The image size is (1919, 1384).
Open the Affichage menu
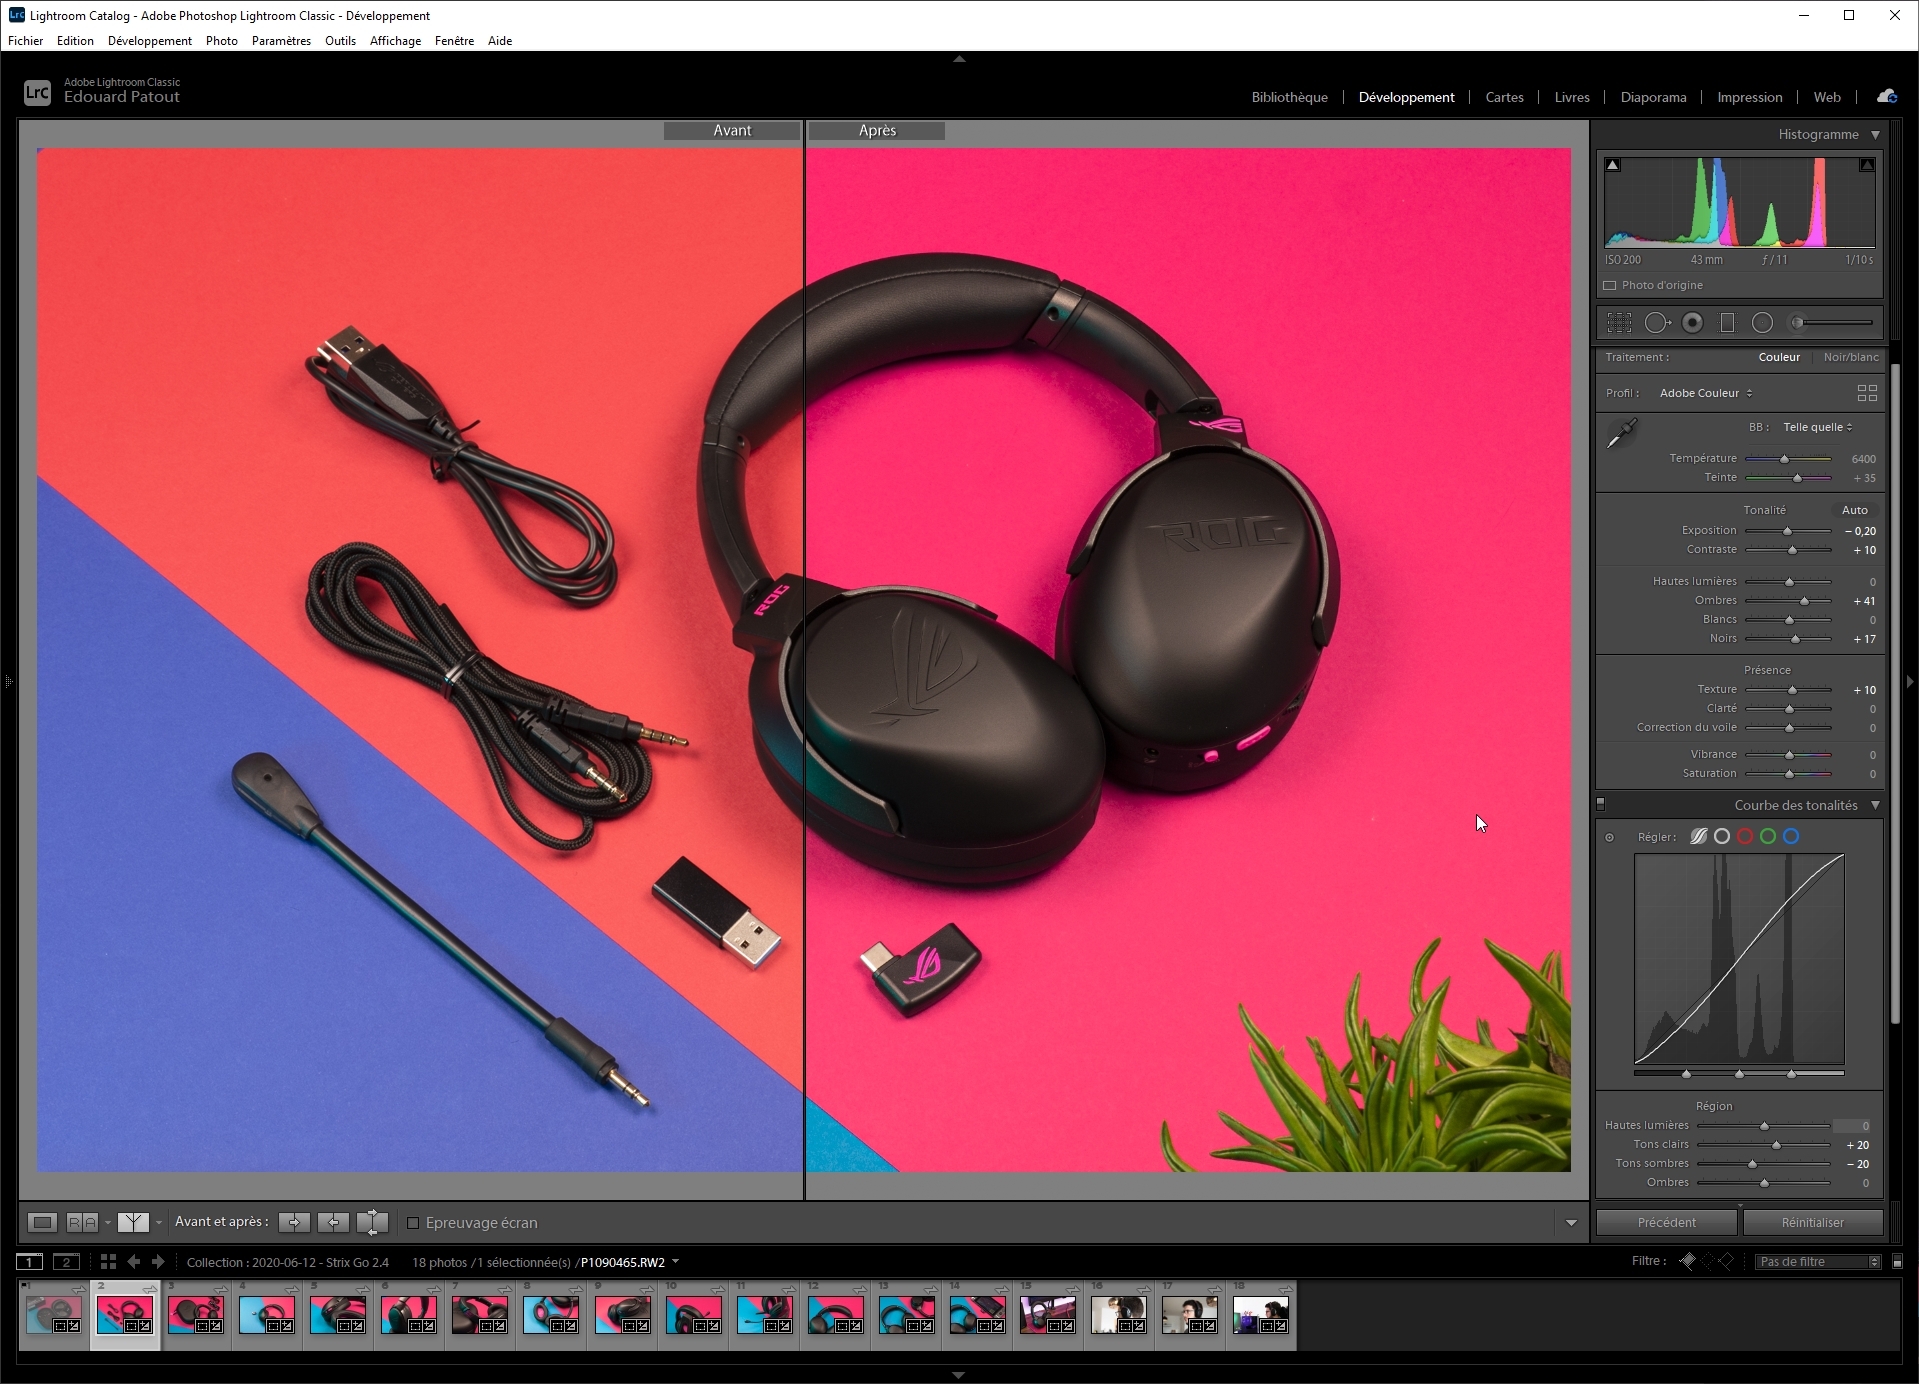pyautogui.click(x=395, y=41)
